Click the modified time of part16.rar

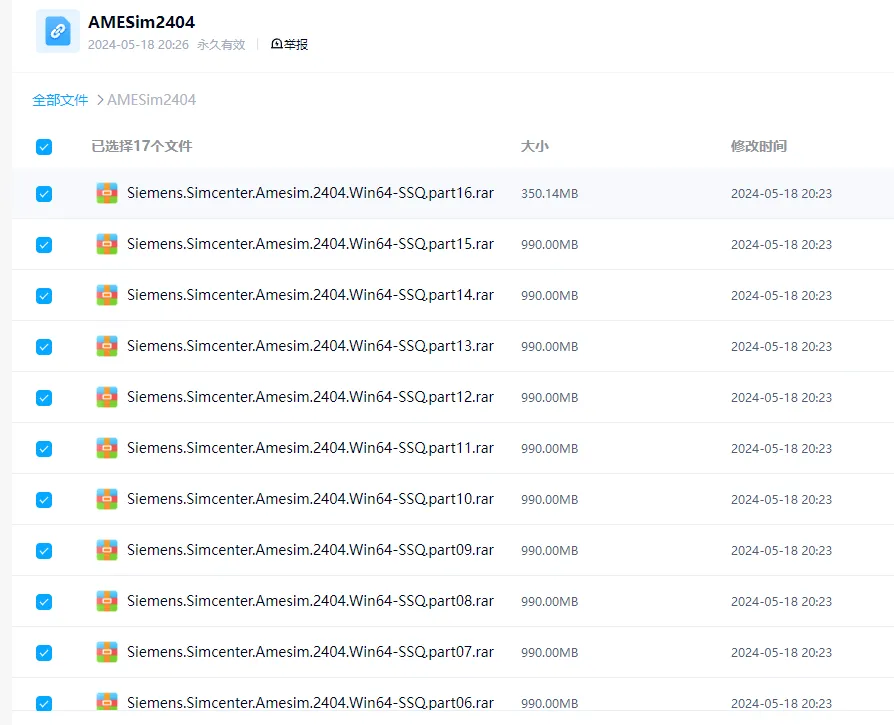point(781,194)
